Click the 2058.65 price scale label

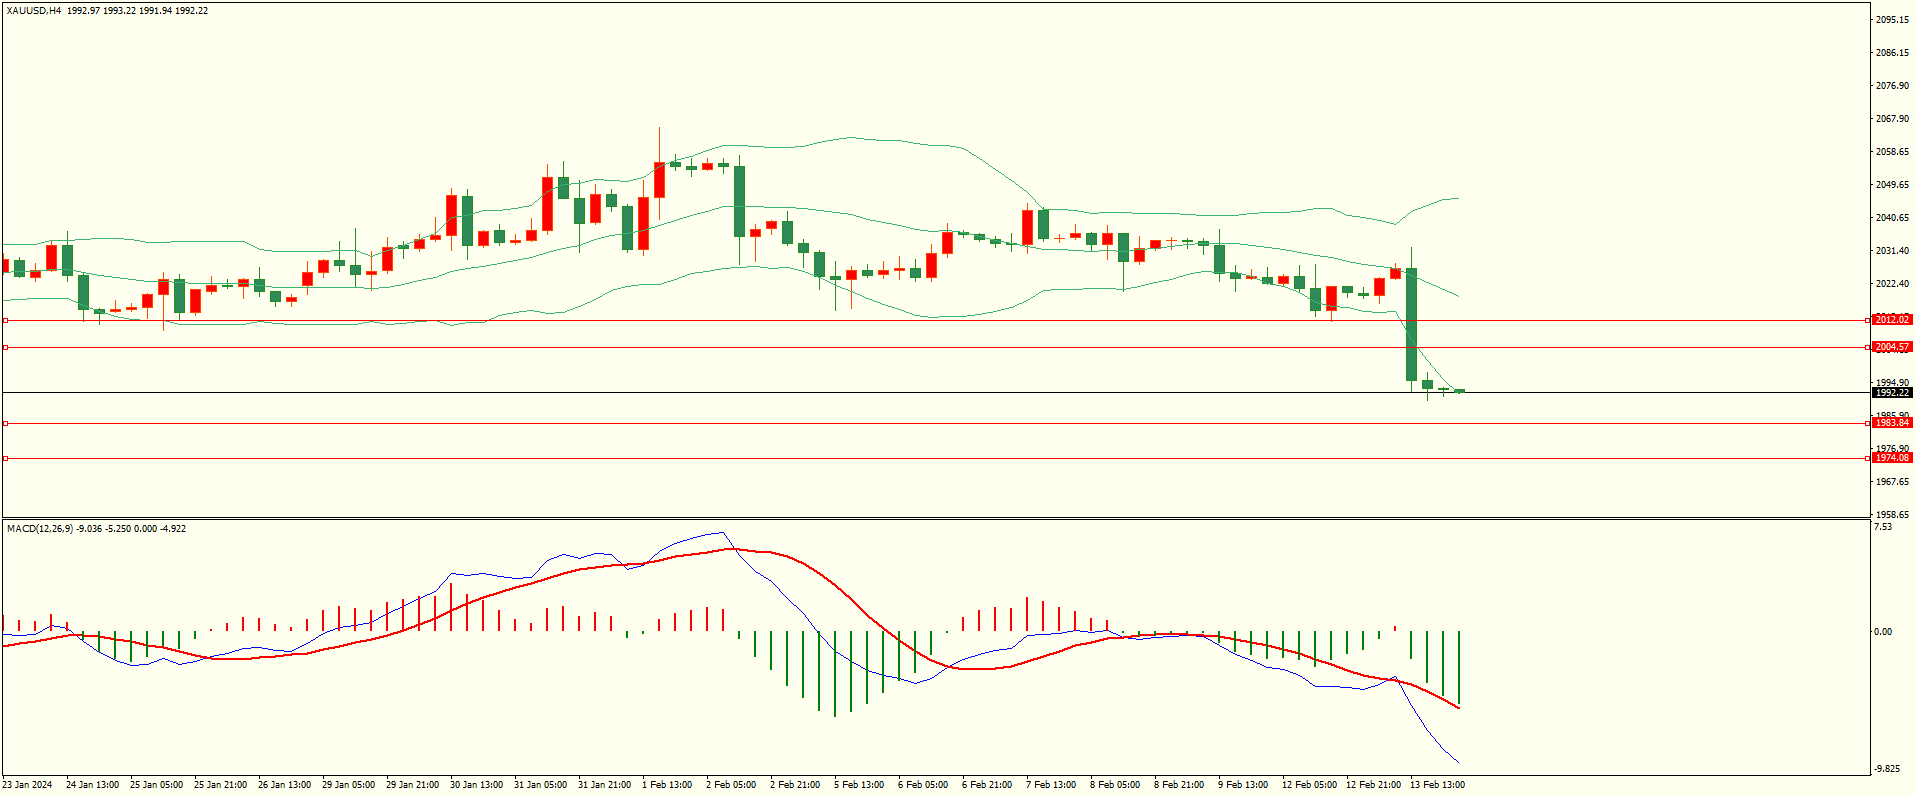coord(1892,152)
